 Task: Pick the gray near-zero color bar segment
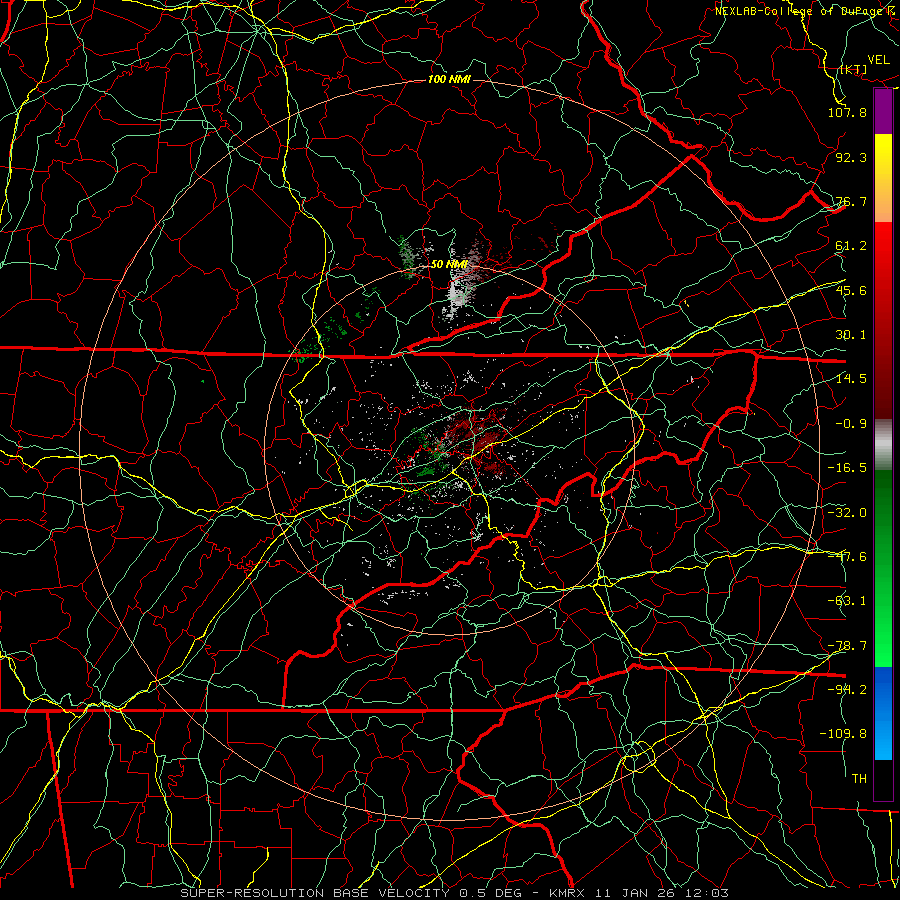[x=883, y=445]
